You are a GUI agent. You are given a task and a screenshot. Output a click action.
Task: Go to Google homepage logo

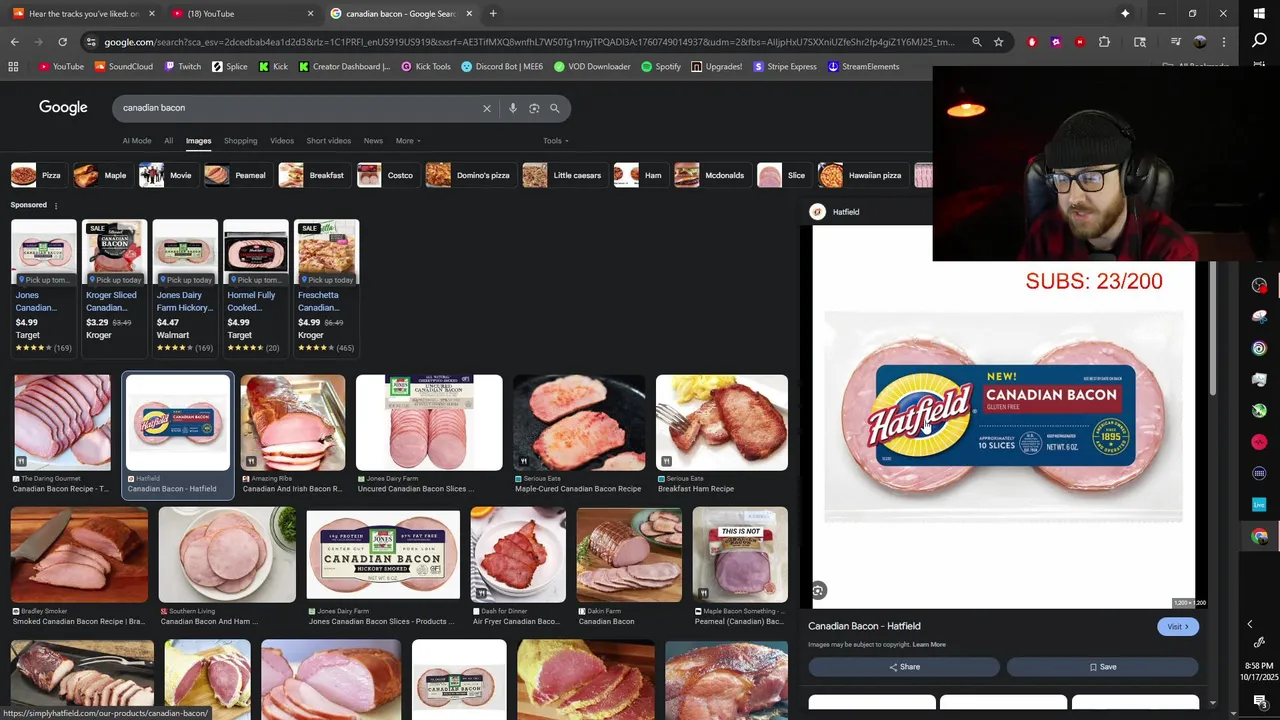pos(63,107)
